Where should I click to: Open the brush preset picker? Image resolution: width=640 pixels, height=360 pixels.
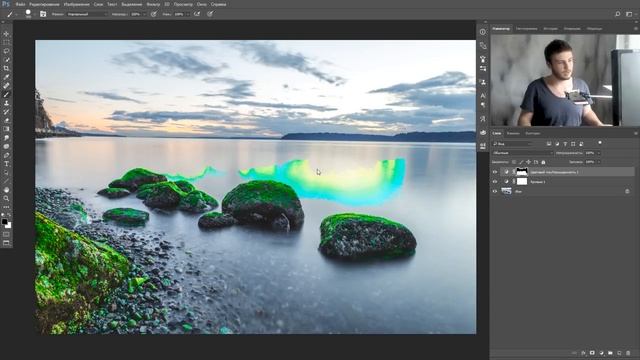point(28,14)
